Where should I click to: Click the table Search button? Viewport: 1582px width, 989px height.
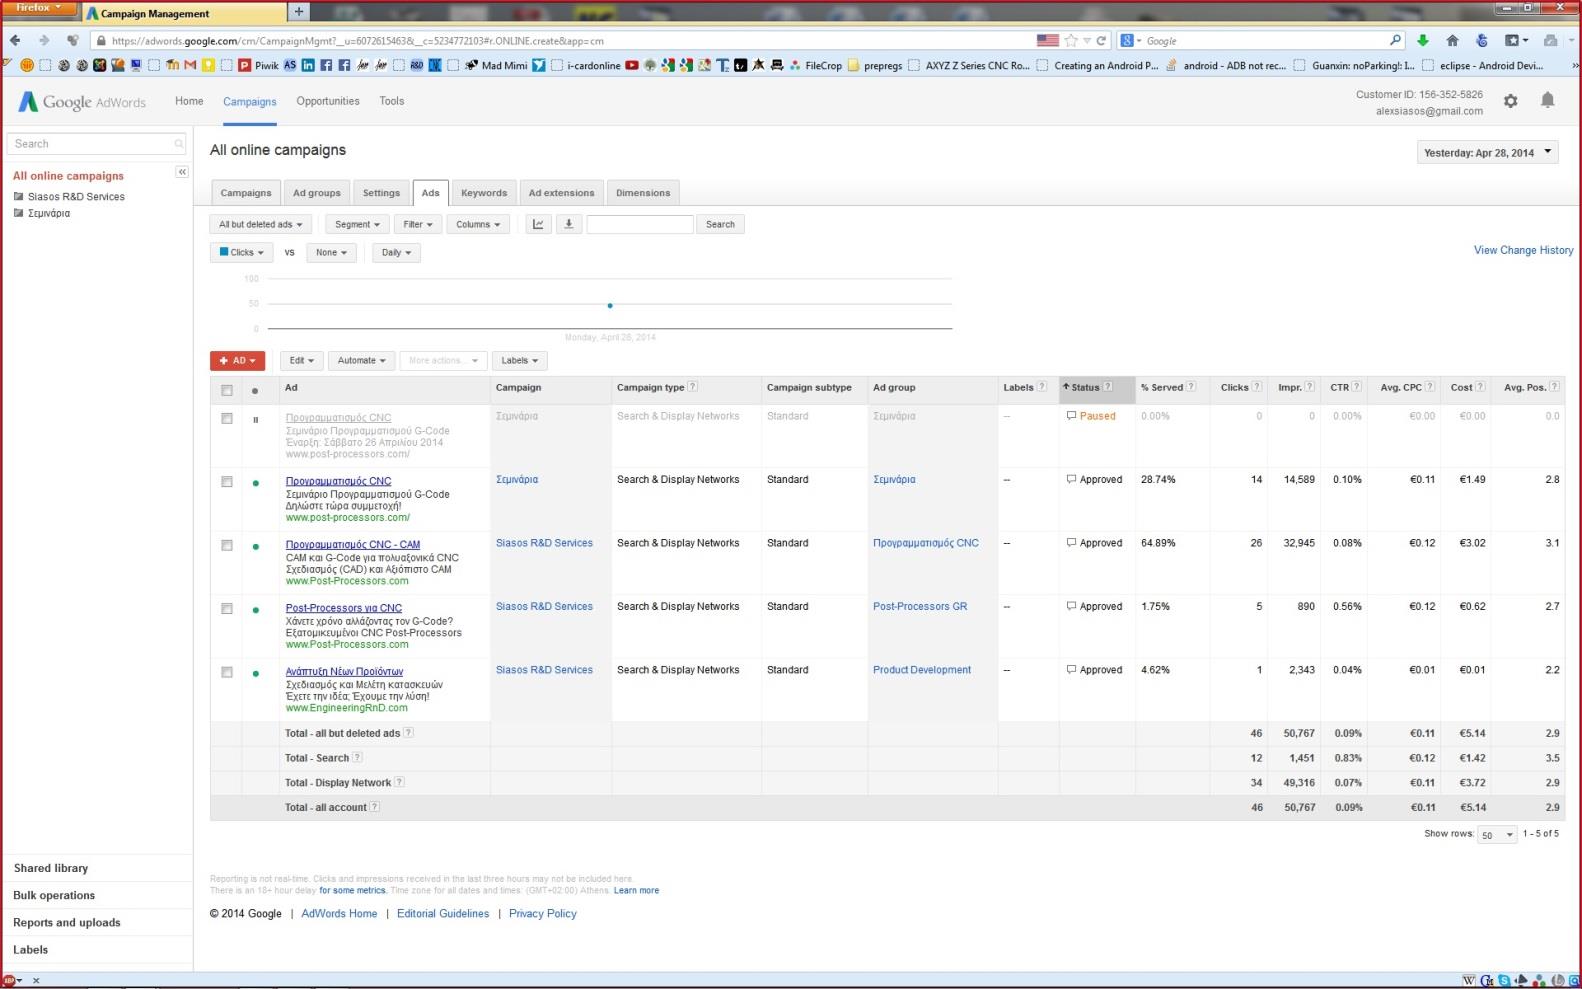(x=720, y=224)
